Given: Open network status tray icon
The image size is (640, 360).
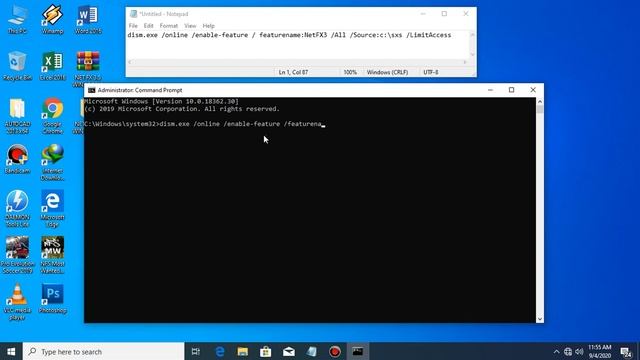Looking at the screenshot, I should click(x=568, y=351).
